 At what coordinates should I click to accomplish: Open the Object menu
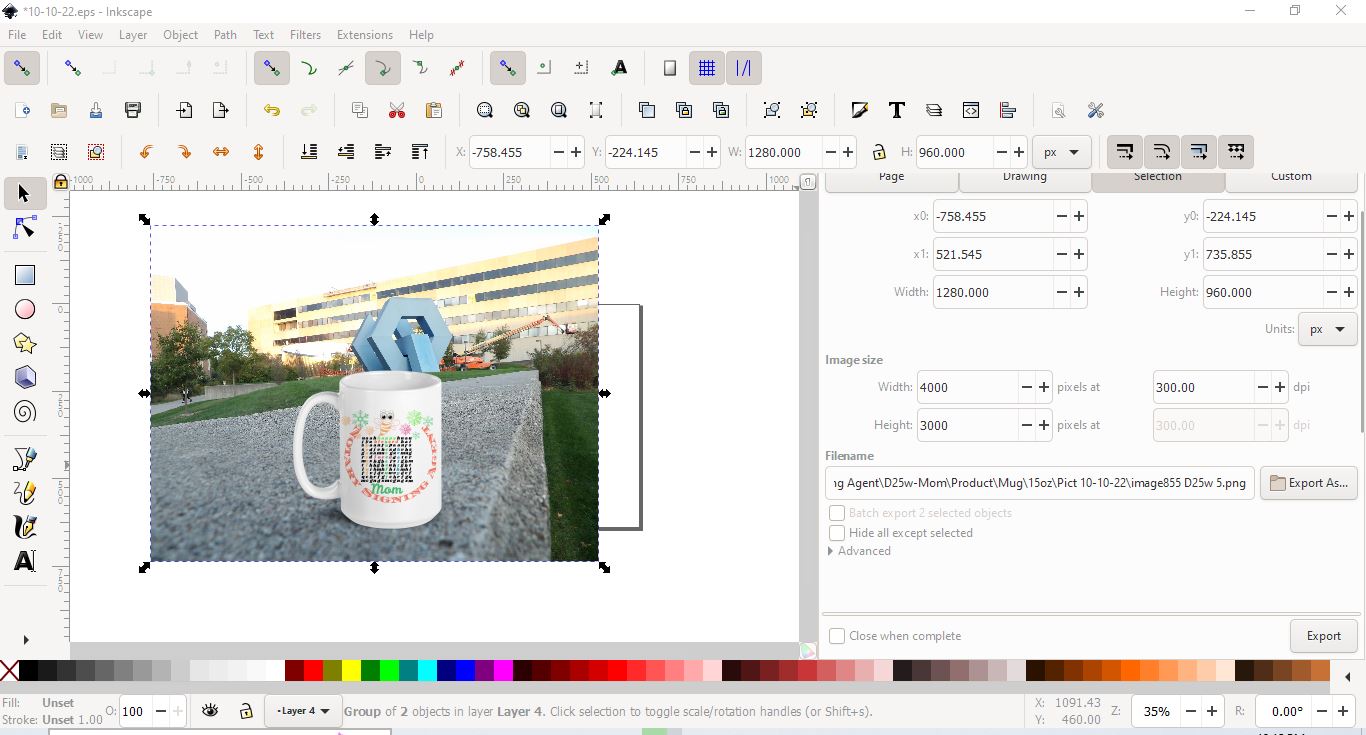pos(180,34)
